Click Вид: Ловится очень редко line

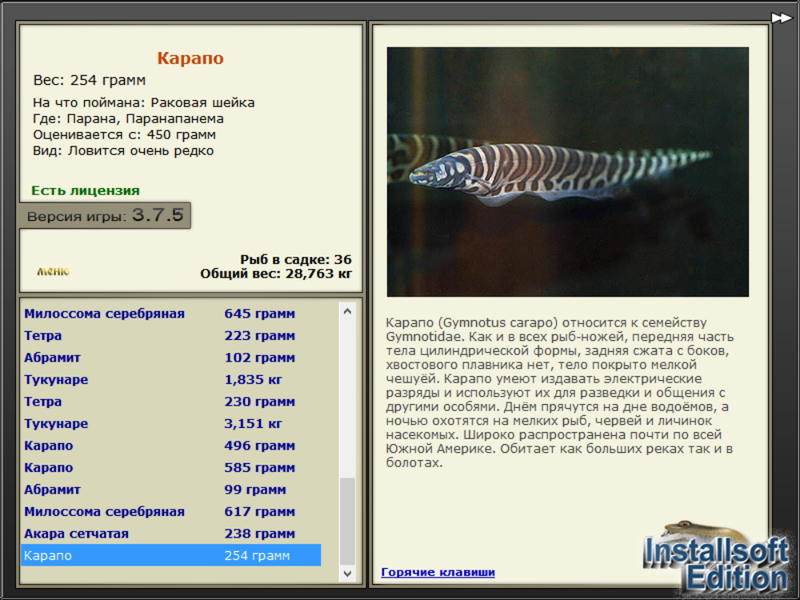(x=123, y=151)
